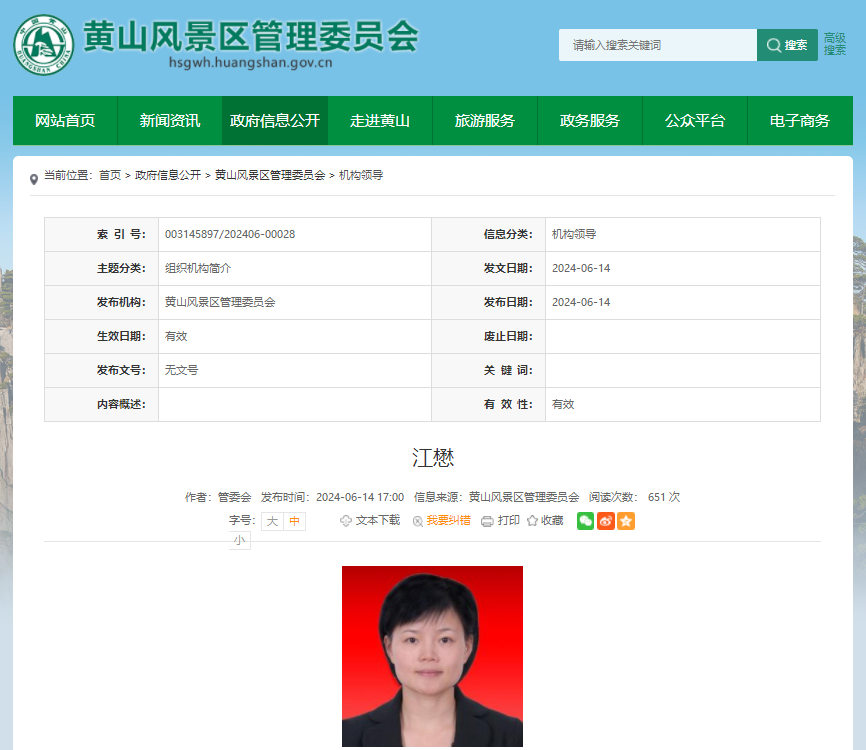
Task: Switch to the 电子商务 tab
Action: point(800,120)
